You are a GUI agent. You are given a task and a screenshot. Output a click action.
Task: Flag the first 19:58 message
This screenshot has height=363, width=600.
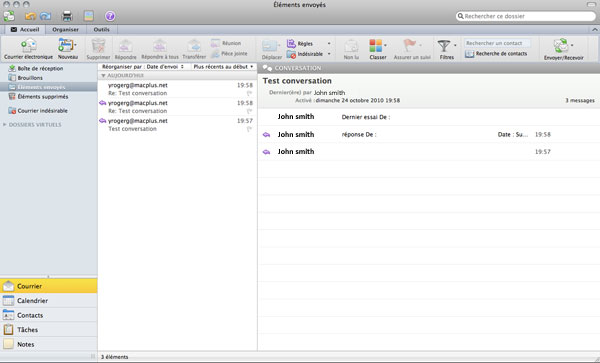pos(249,93)
